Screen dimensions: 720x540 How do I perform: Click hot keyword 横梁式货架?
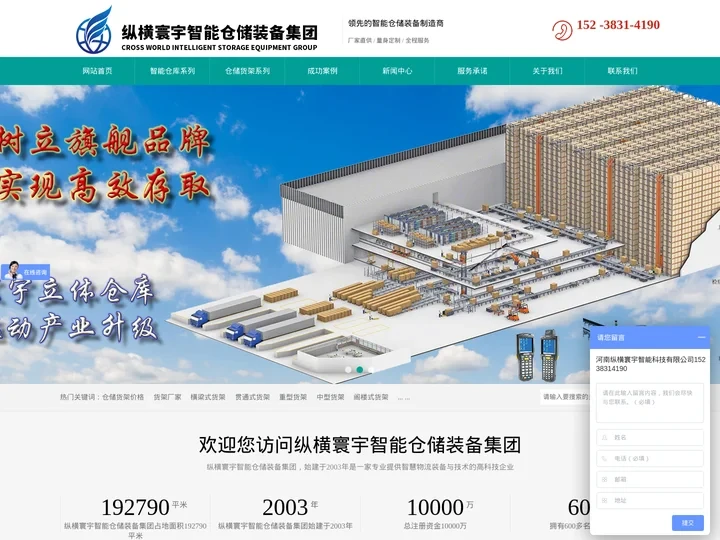coord(208,397)
